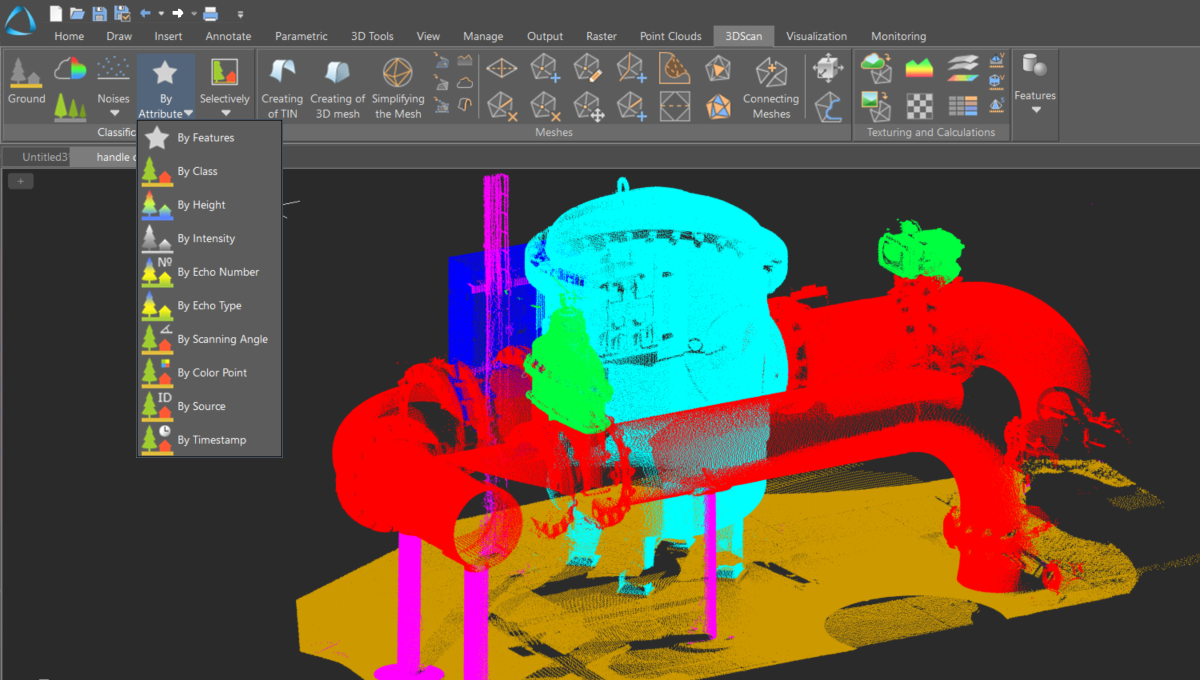The image size is (1200, 680).
Task: Open a file with the folder icon
Action: coord(77,13)
